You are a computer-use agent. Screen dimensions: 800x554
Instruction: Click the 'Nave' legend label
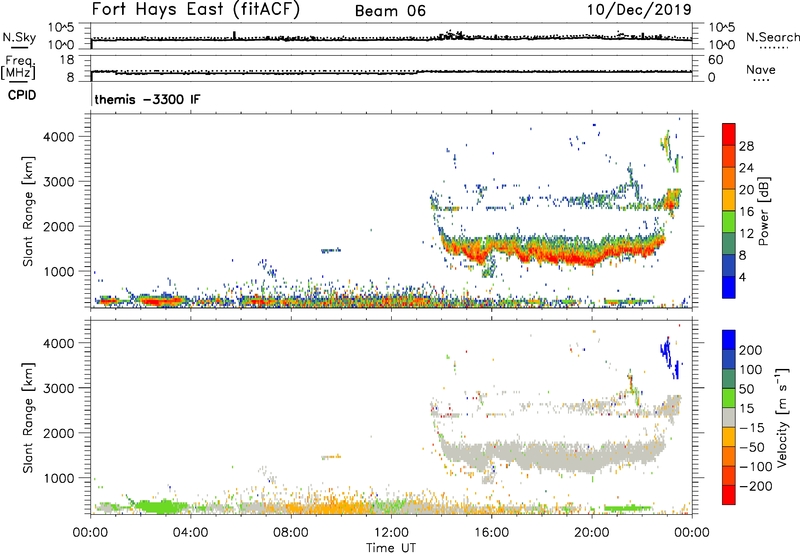point(761,70)
